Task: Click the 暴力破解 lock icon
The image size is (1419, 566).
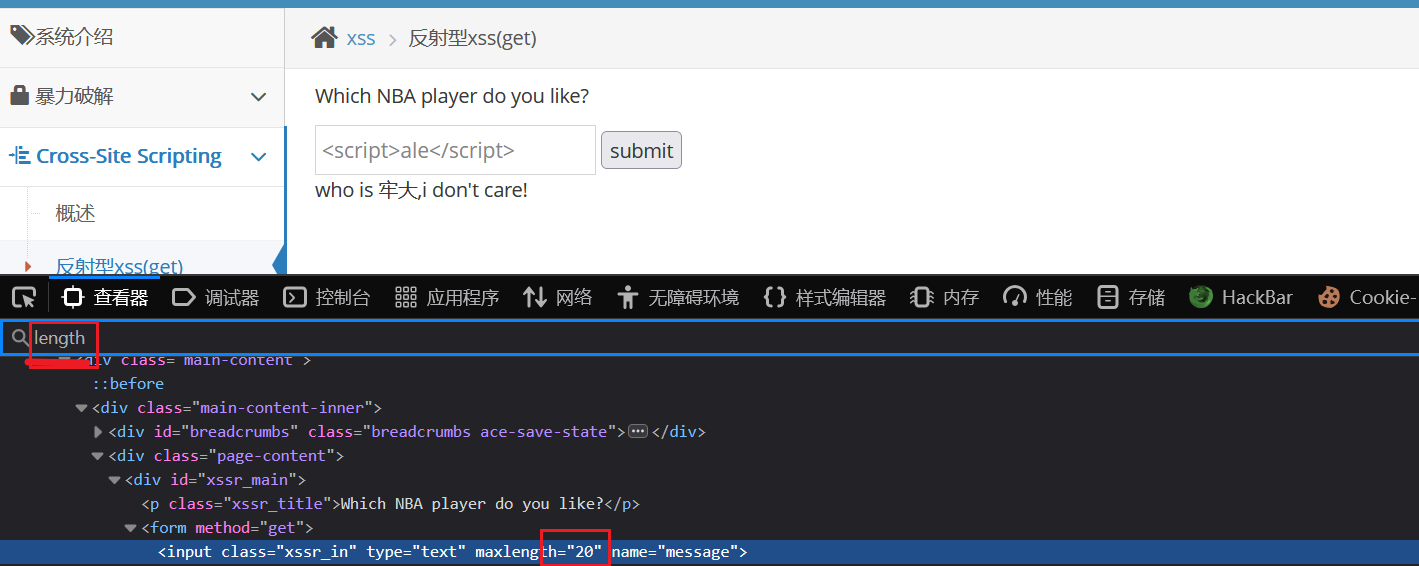Action: 19,96
